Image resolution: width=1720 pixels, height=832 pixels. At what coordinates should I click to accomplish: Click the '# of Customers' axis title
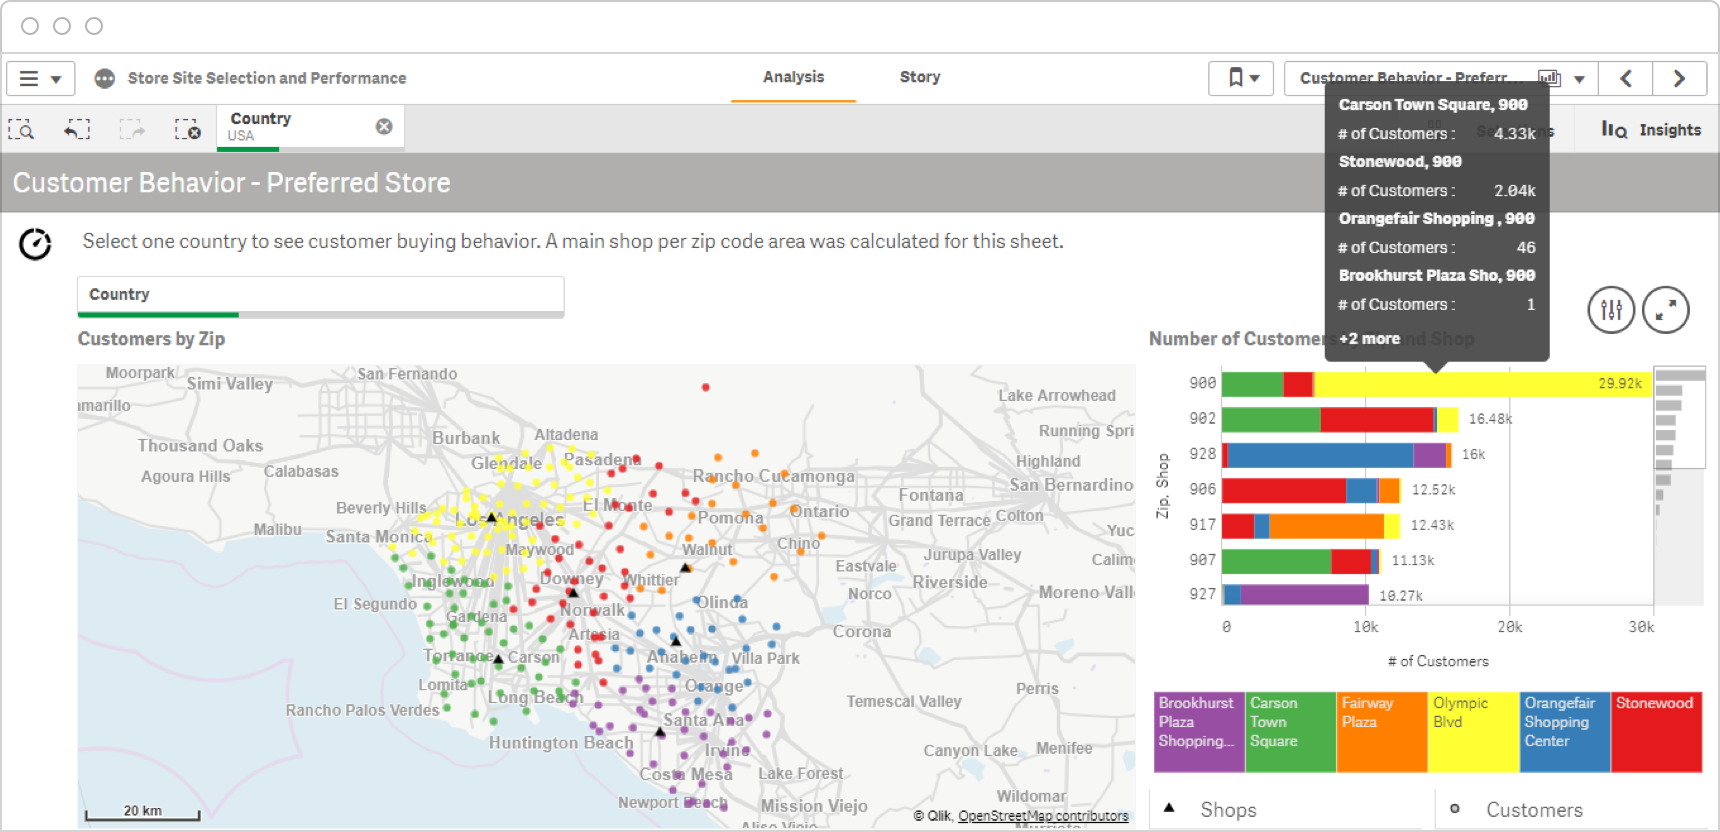pyautogui.click(x=1438, y=661)
